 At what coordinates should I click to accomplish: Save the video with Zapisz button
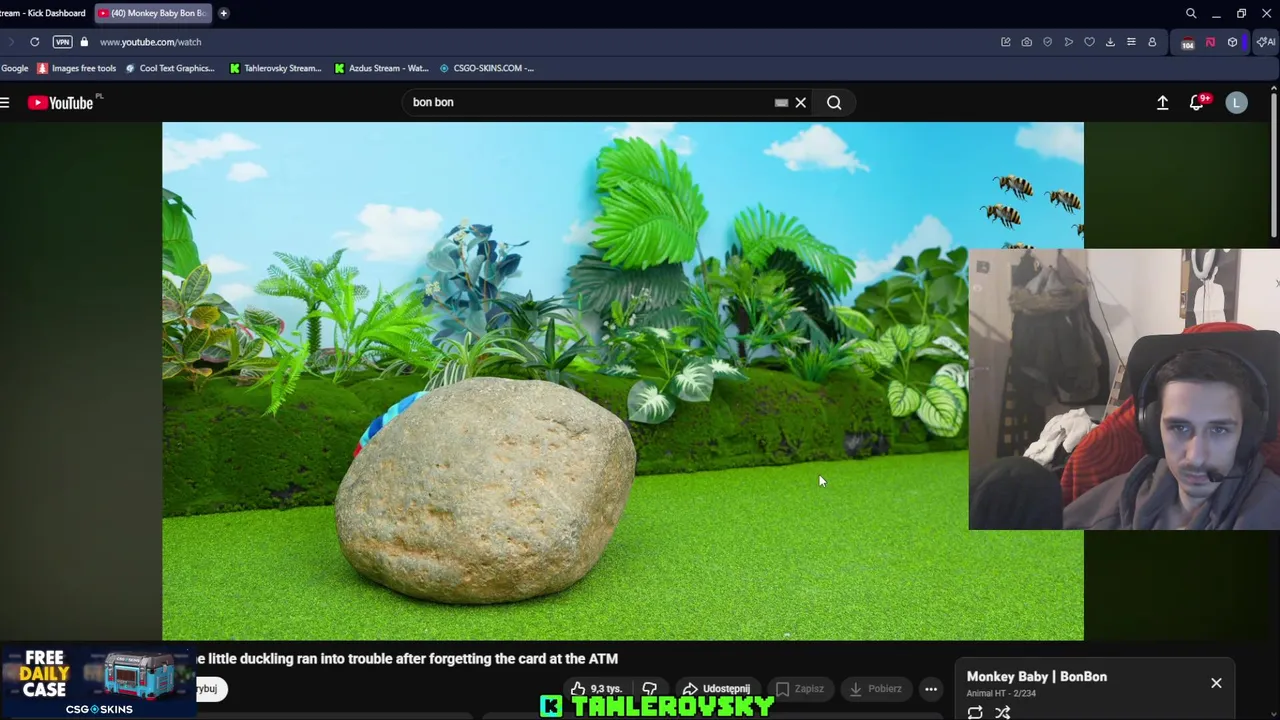coord(800,688)
